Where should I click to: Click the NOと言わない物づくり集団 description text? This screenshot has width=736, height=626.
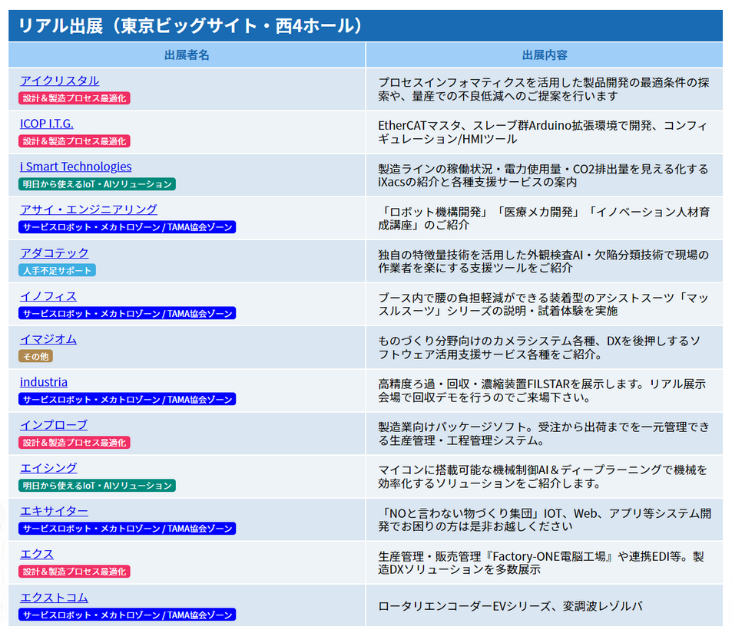tap(544, 520)
